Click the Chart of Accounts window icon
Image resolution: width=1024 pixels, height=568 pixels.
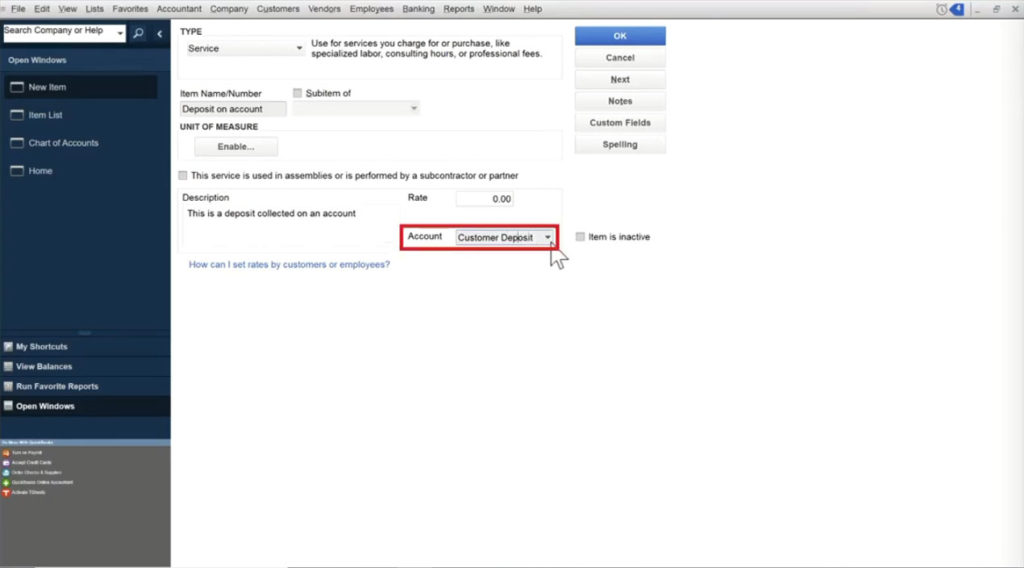tap(16, 143)
